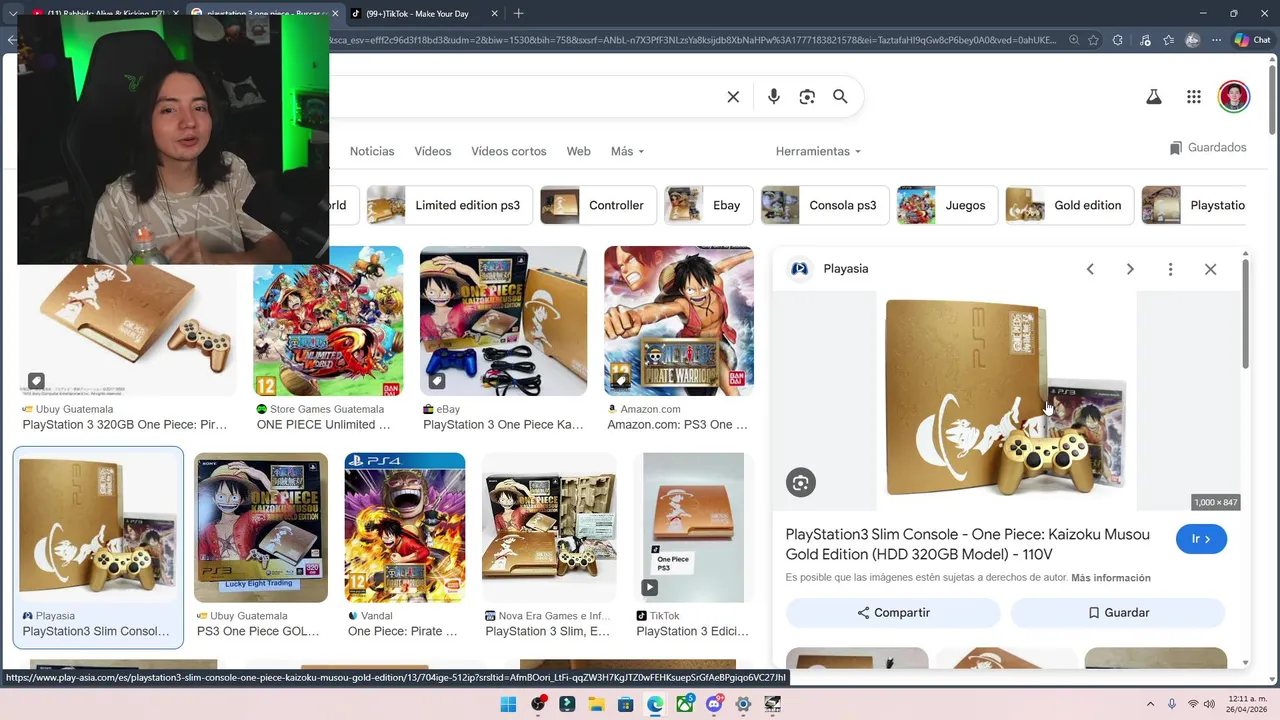
Task: Open Settings gear from taskbar
Action: (x=743, y=705)
